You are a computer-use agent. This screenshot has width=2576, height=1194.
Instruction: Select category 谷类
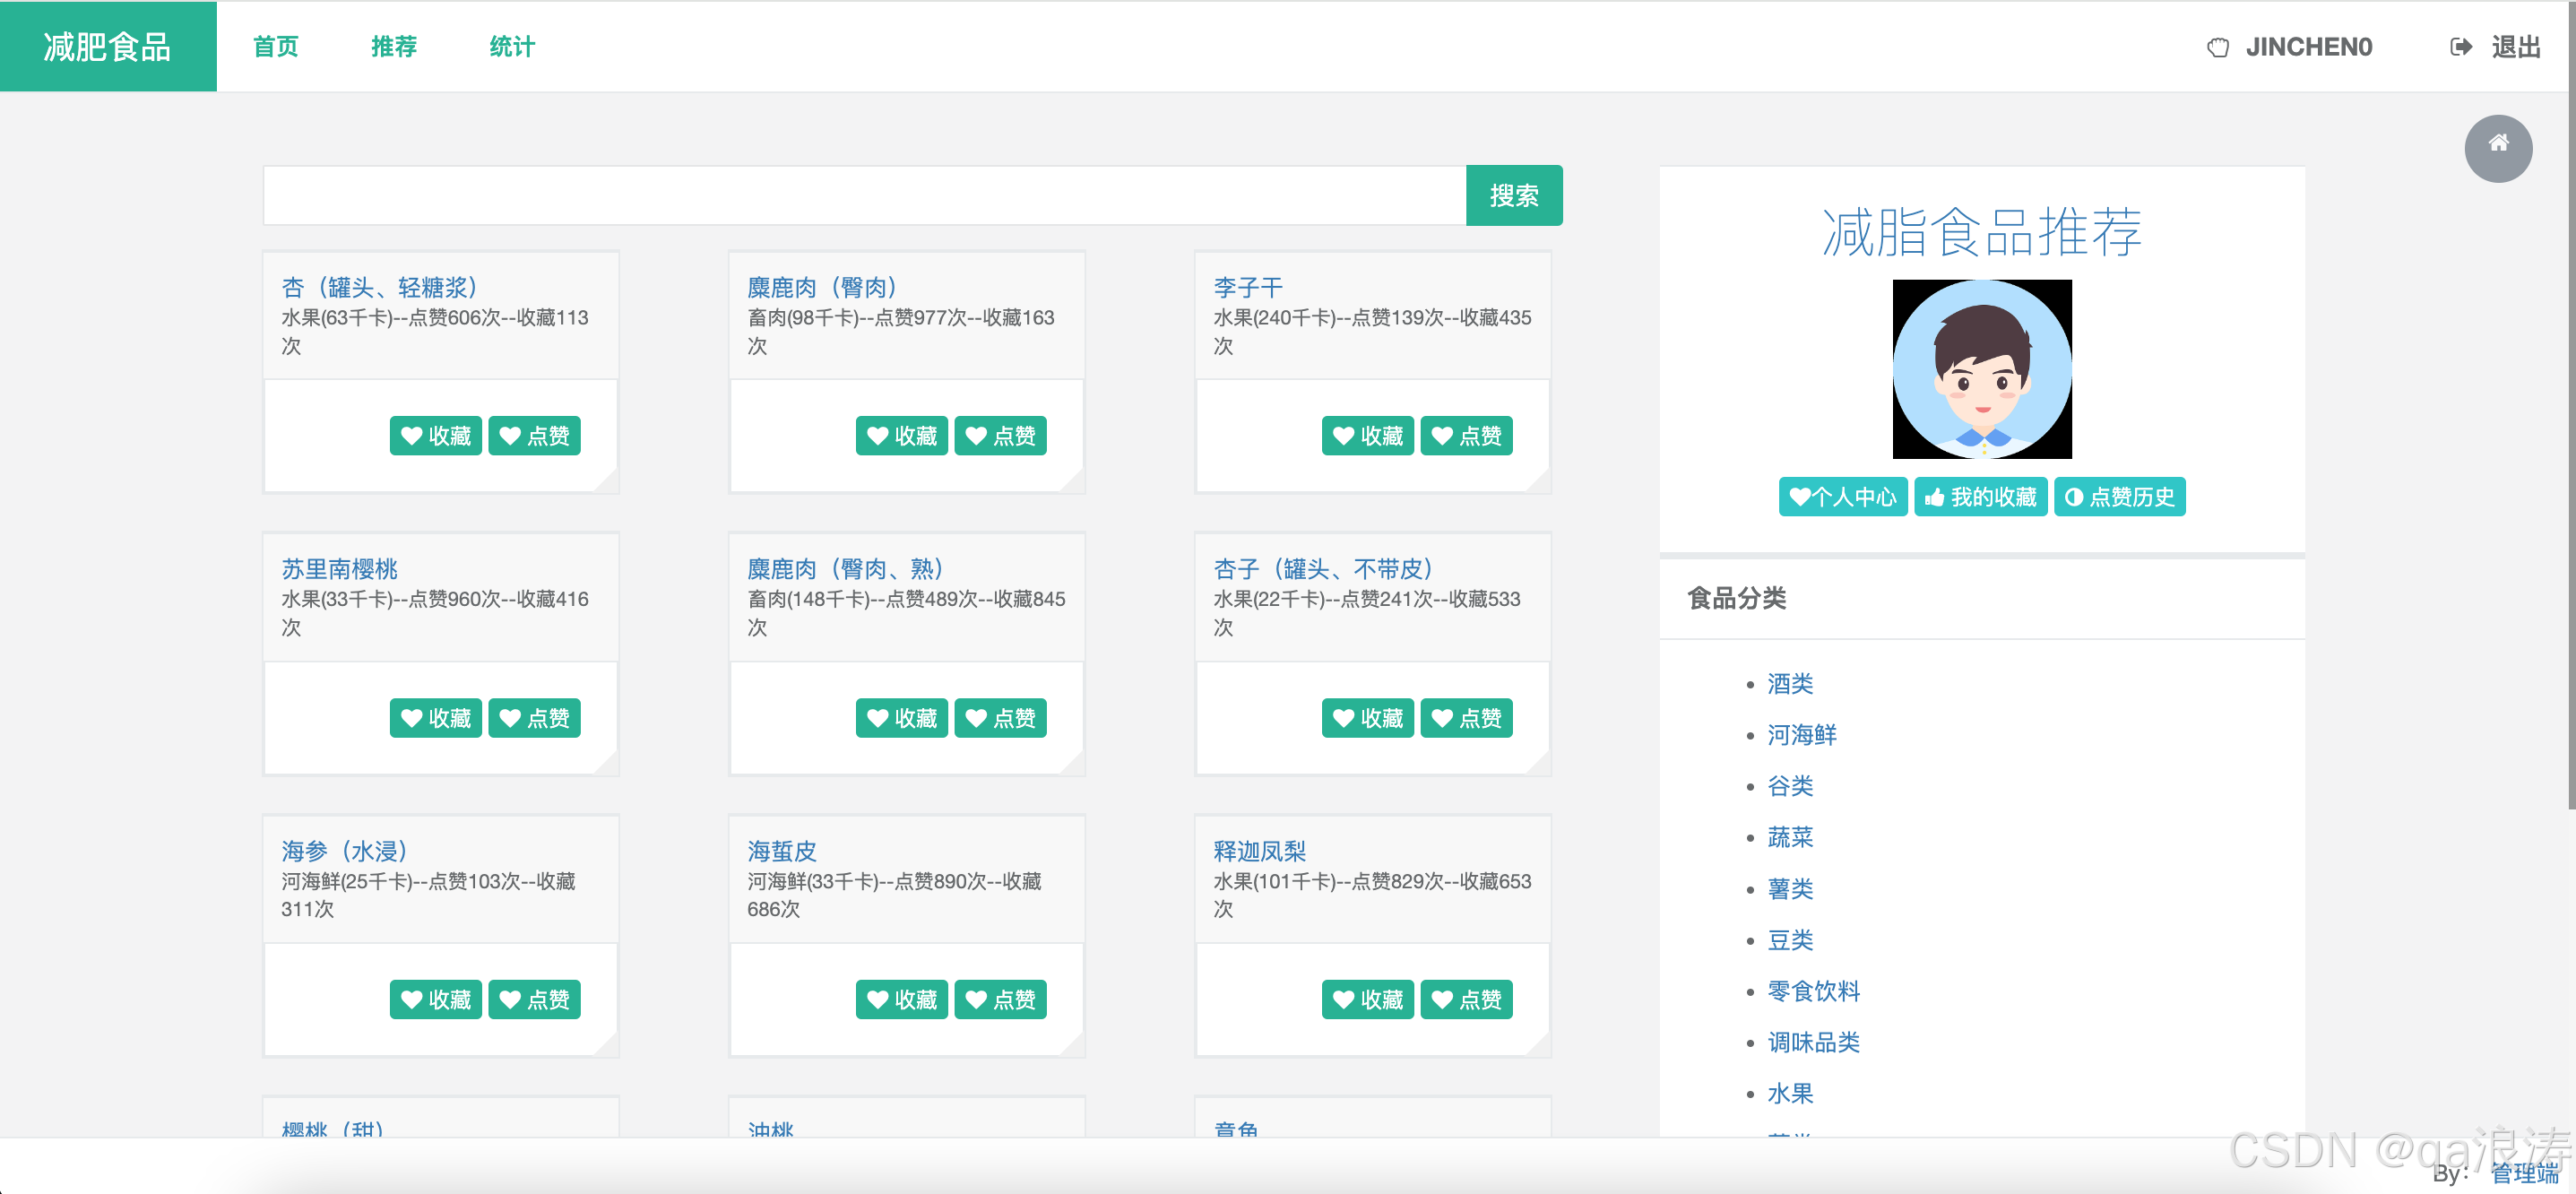coord(1789,786)
